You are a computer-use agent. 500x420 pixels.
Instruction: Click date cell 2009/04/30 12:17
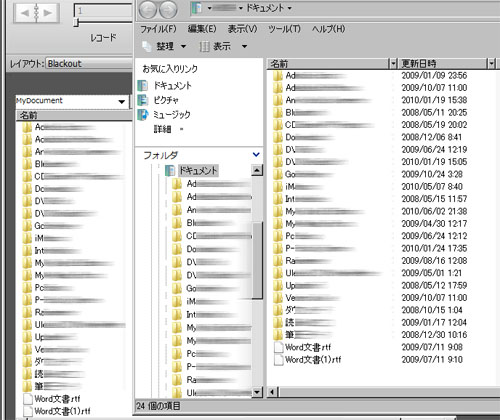[434, 223]
